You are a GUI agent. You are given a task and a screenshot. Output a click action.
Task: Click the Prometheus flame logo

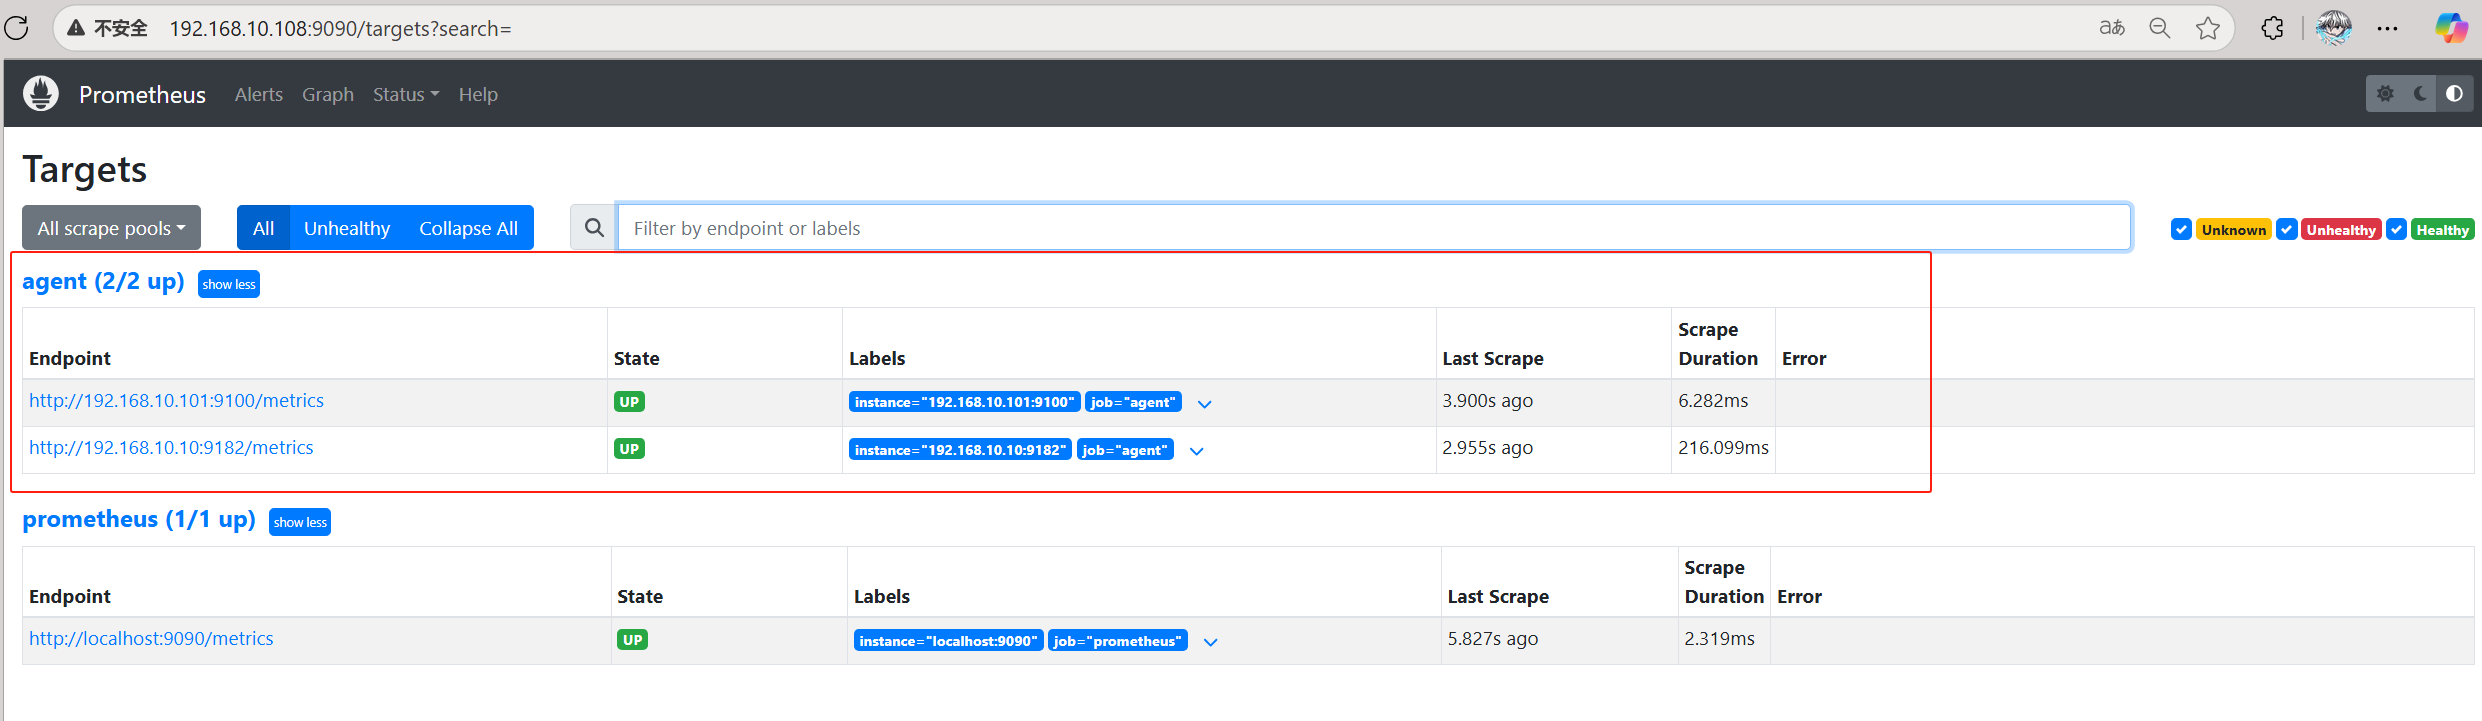click(41, 94)
